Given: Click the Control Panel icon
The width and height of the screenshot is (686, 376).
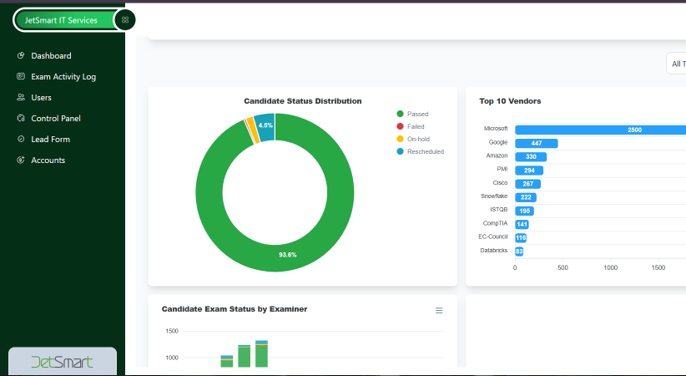Looking at the screenshot, I should 21,118.
